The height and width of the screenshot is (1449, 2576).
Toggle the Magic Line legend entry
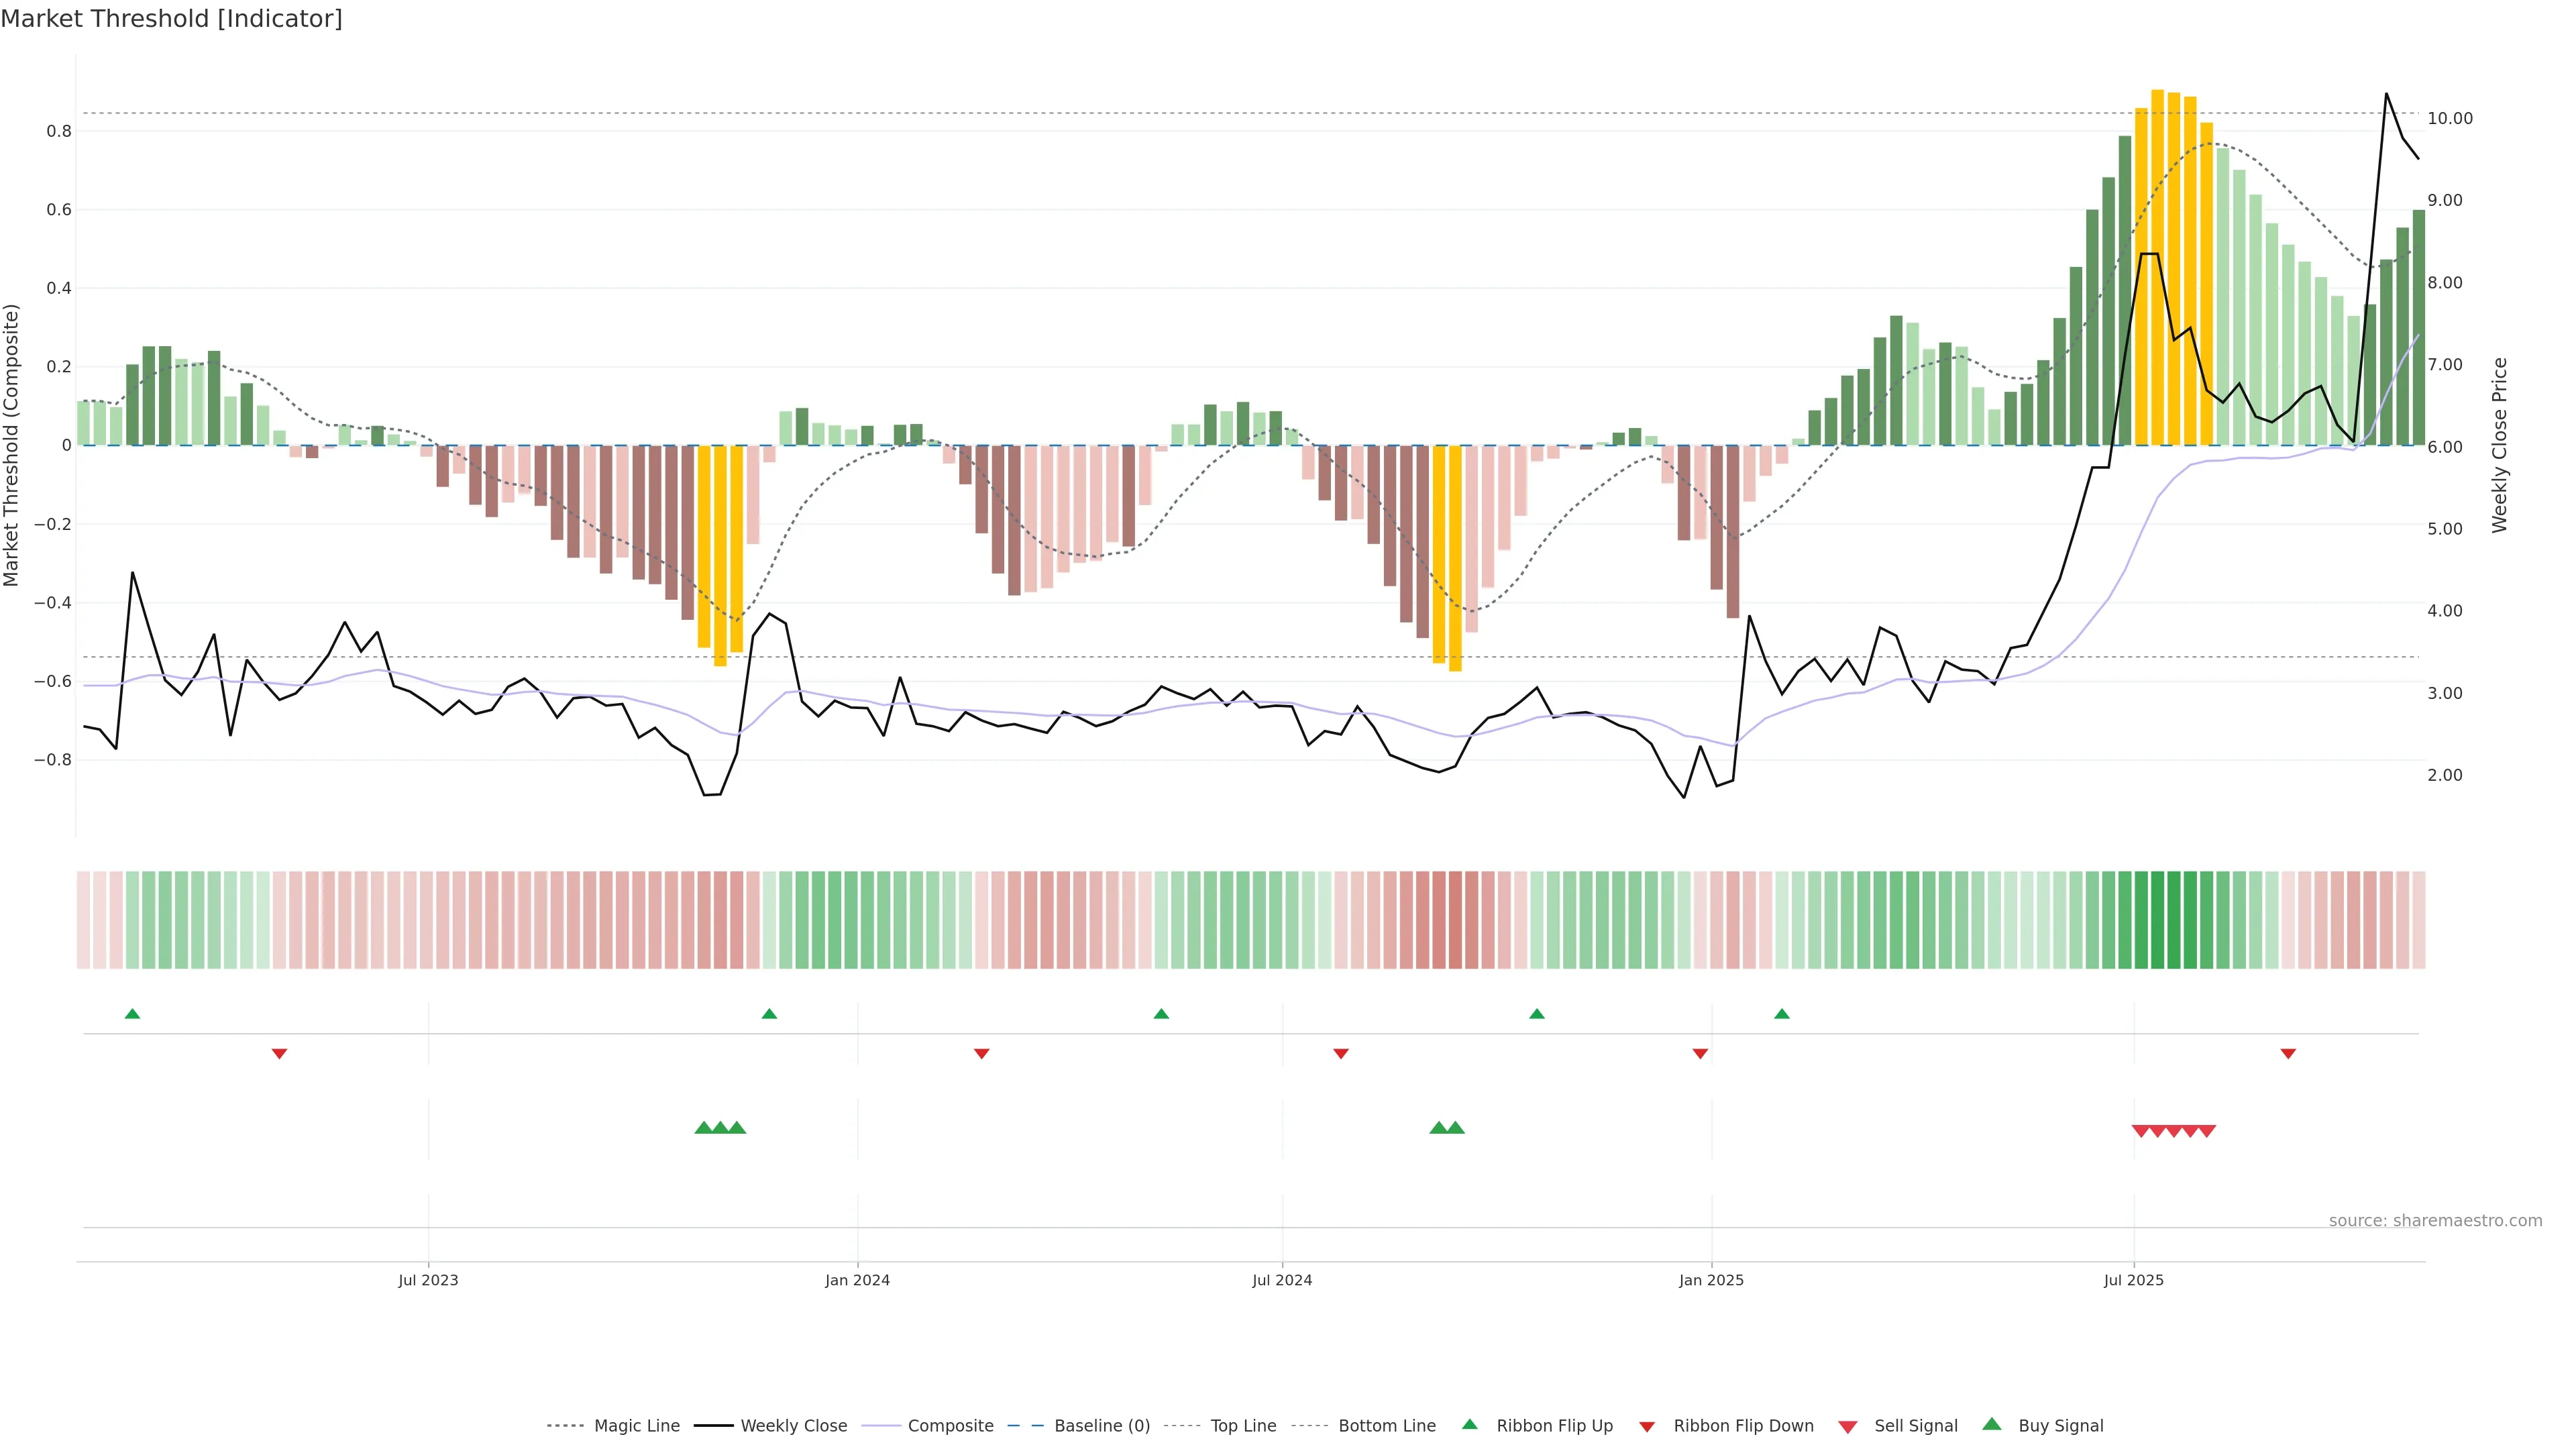click(636, 1426)
